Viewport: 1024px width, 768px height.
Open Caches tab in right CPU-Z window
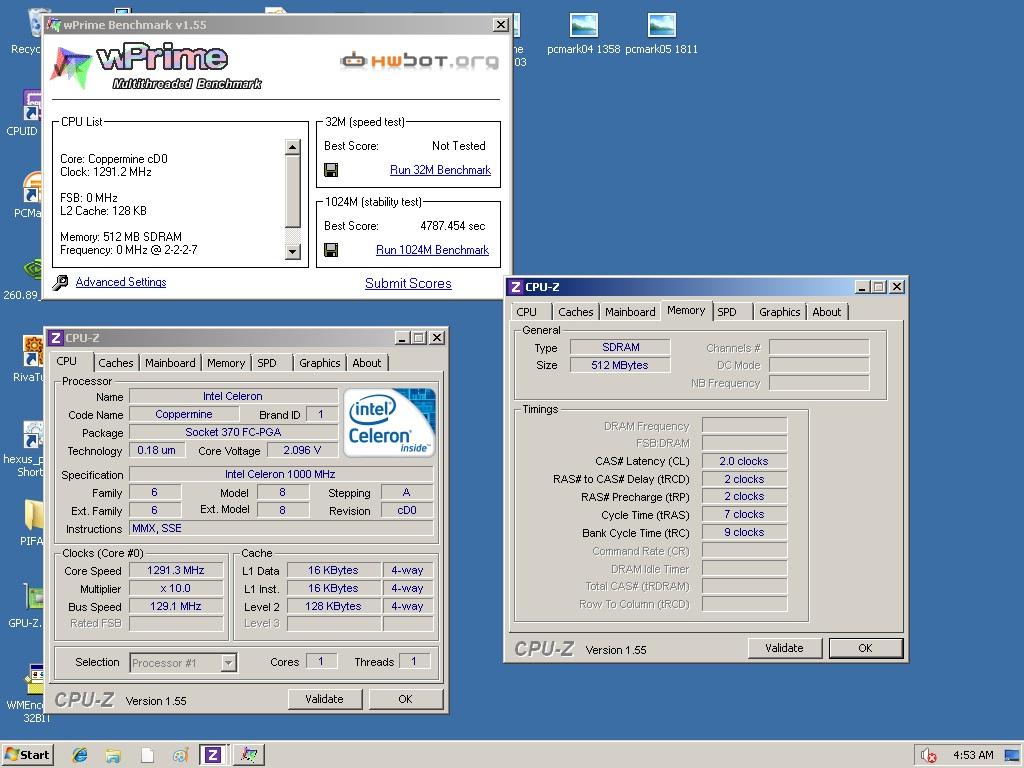click(x=575, y=312)
